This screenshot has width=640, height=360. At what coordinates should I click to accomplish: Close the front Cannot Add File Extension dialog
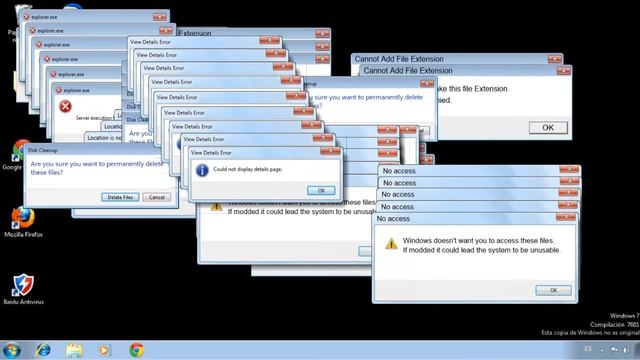coord(564,71)
